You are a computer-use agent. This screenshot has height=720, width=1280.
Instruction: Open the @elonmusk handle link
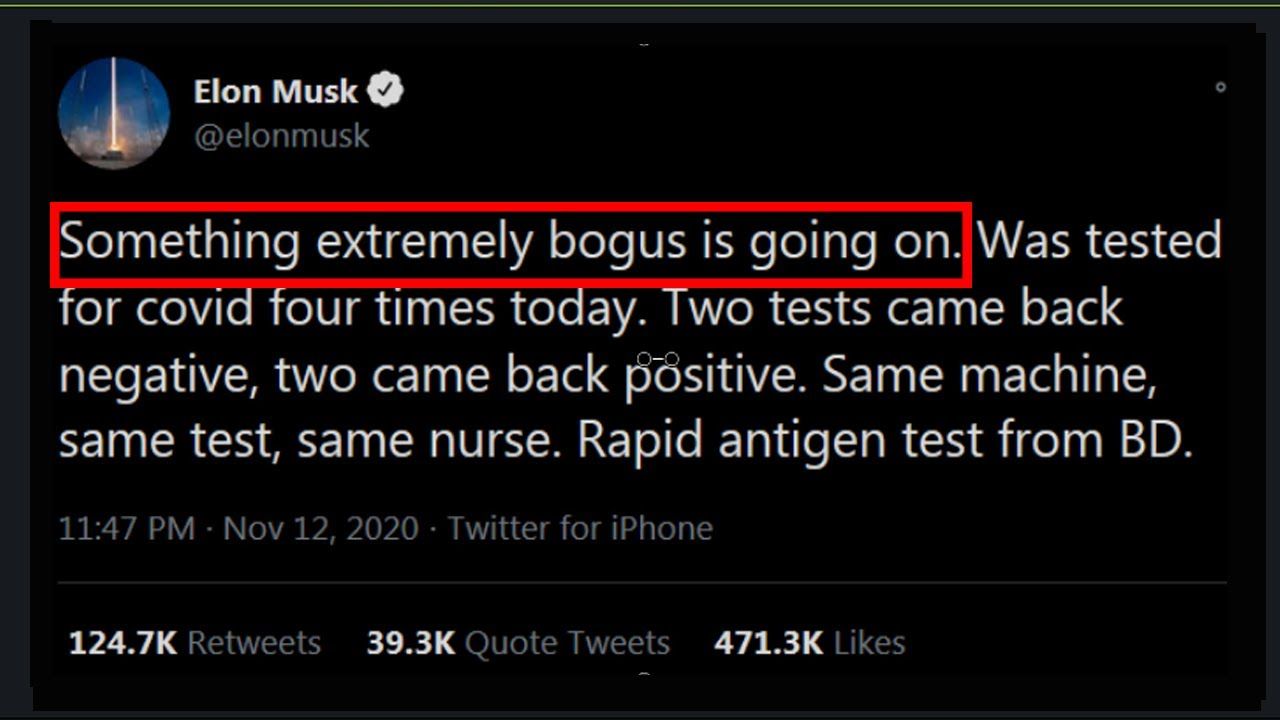(282, 136)
